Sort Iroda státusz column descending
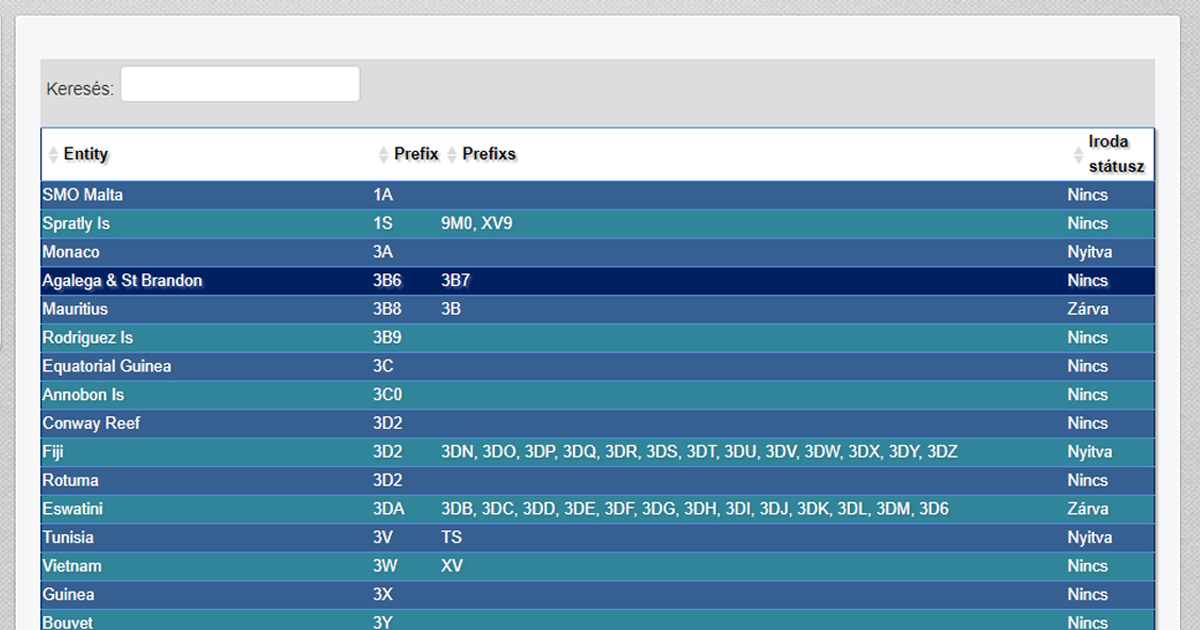1200x630 pixels. [x=1078, y=160]
